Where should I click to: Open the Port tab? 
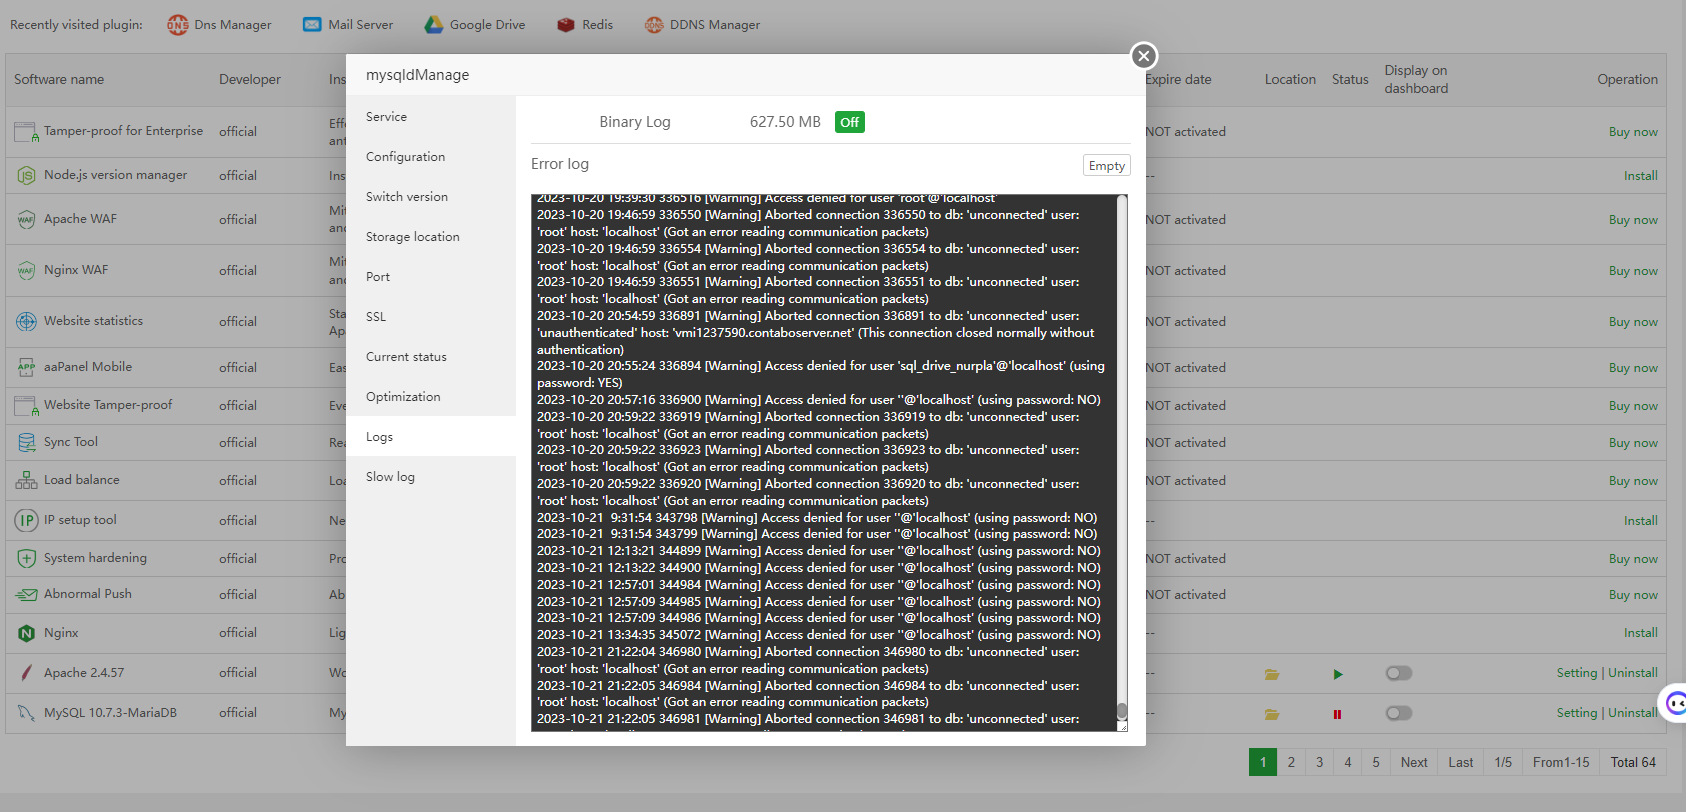tap(431, 277)
